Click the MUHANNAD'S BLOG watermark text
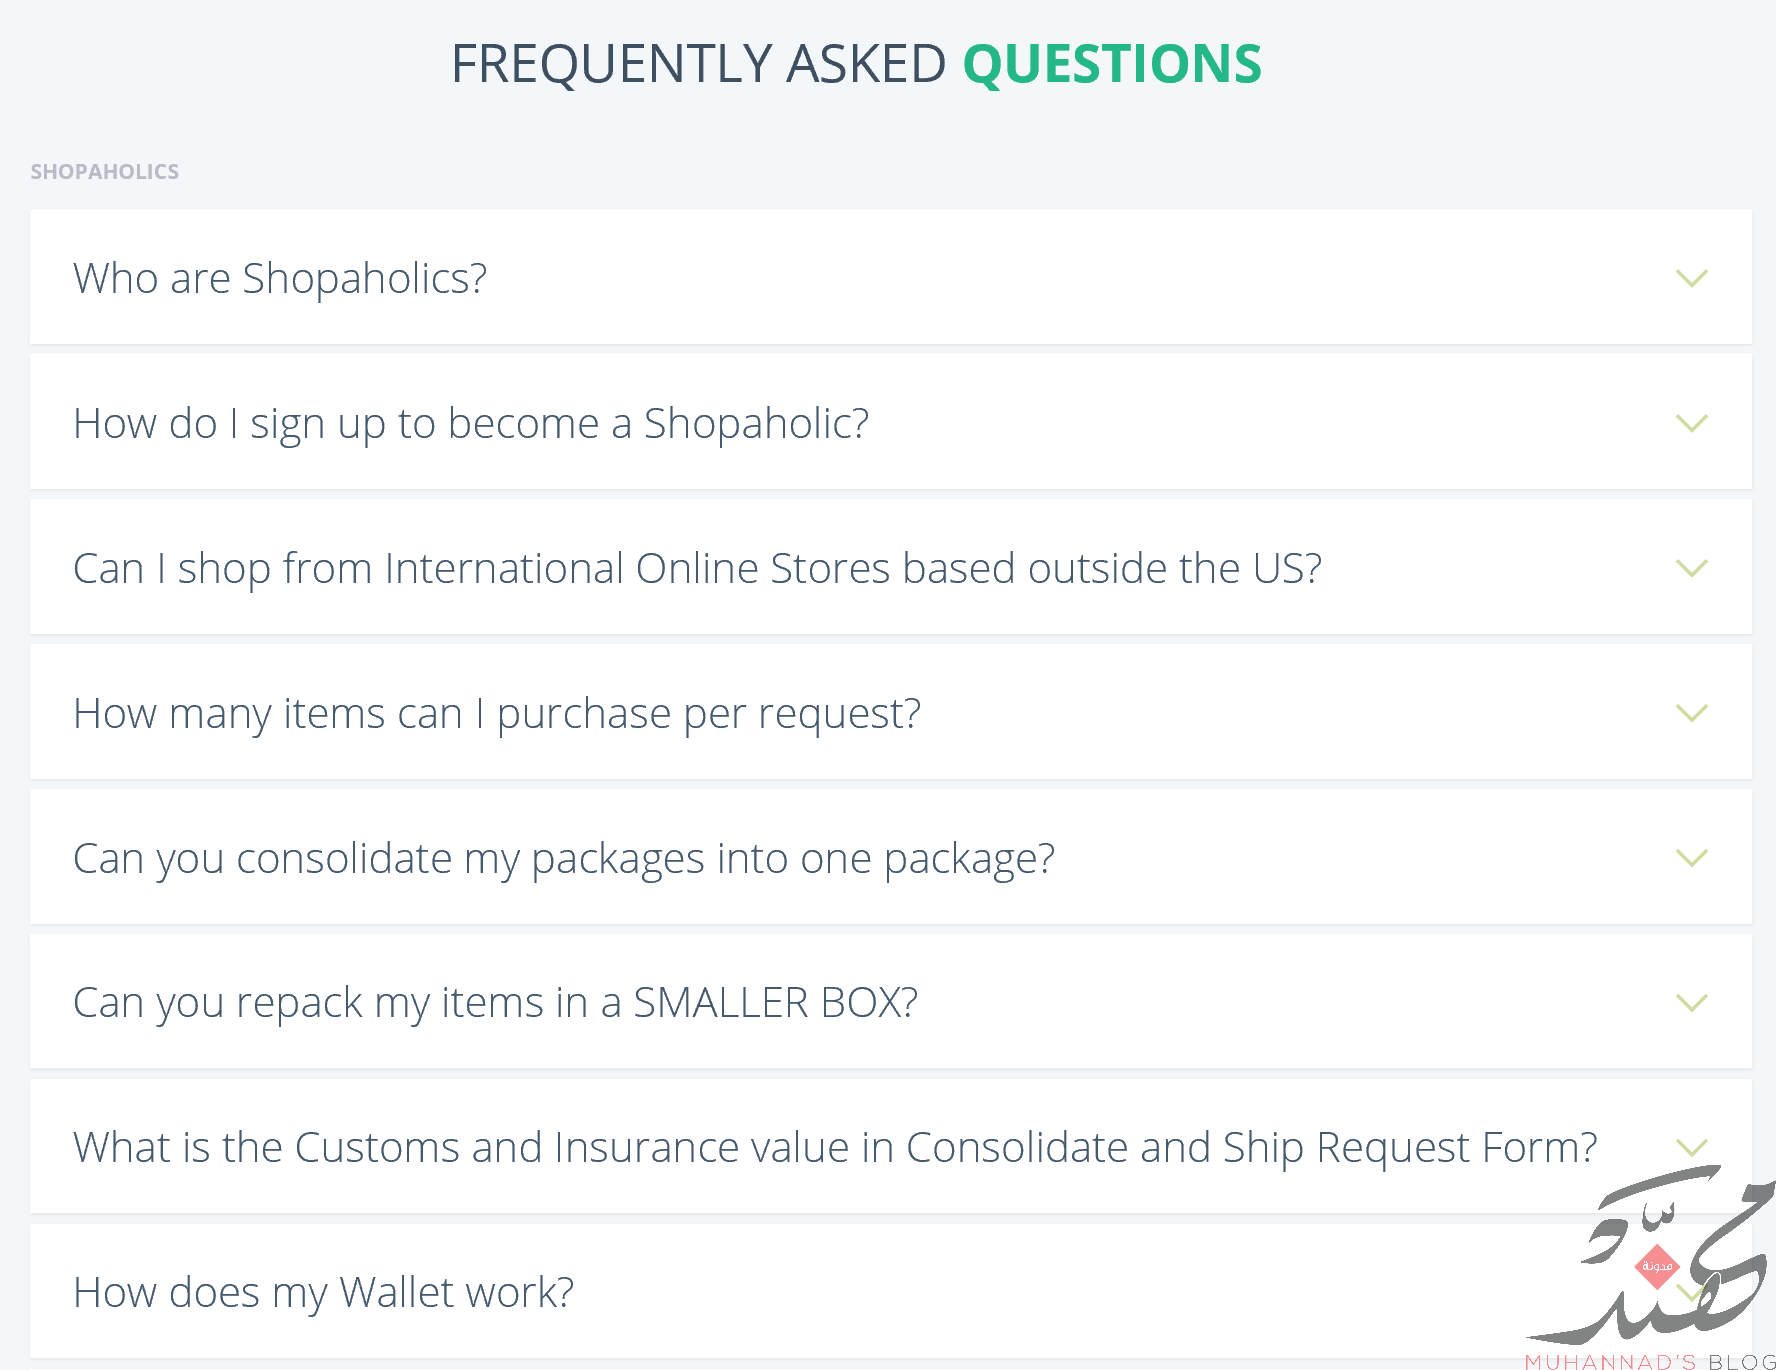This screenshot has width=1776, height=1370. click(x=1650, y=1361)
